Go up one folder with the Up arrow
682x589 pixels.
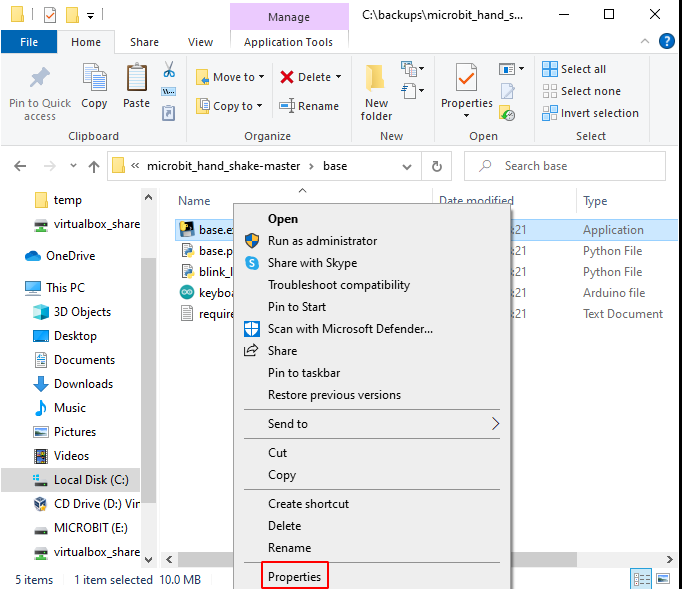(x=94, y=166)
